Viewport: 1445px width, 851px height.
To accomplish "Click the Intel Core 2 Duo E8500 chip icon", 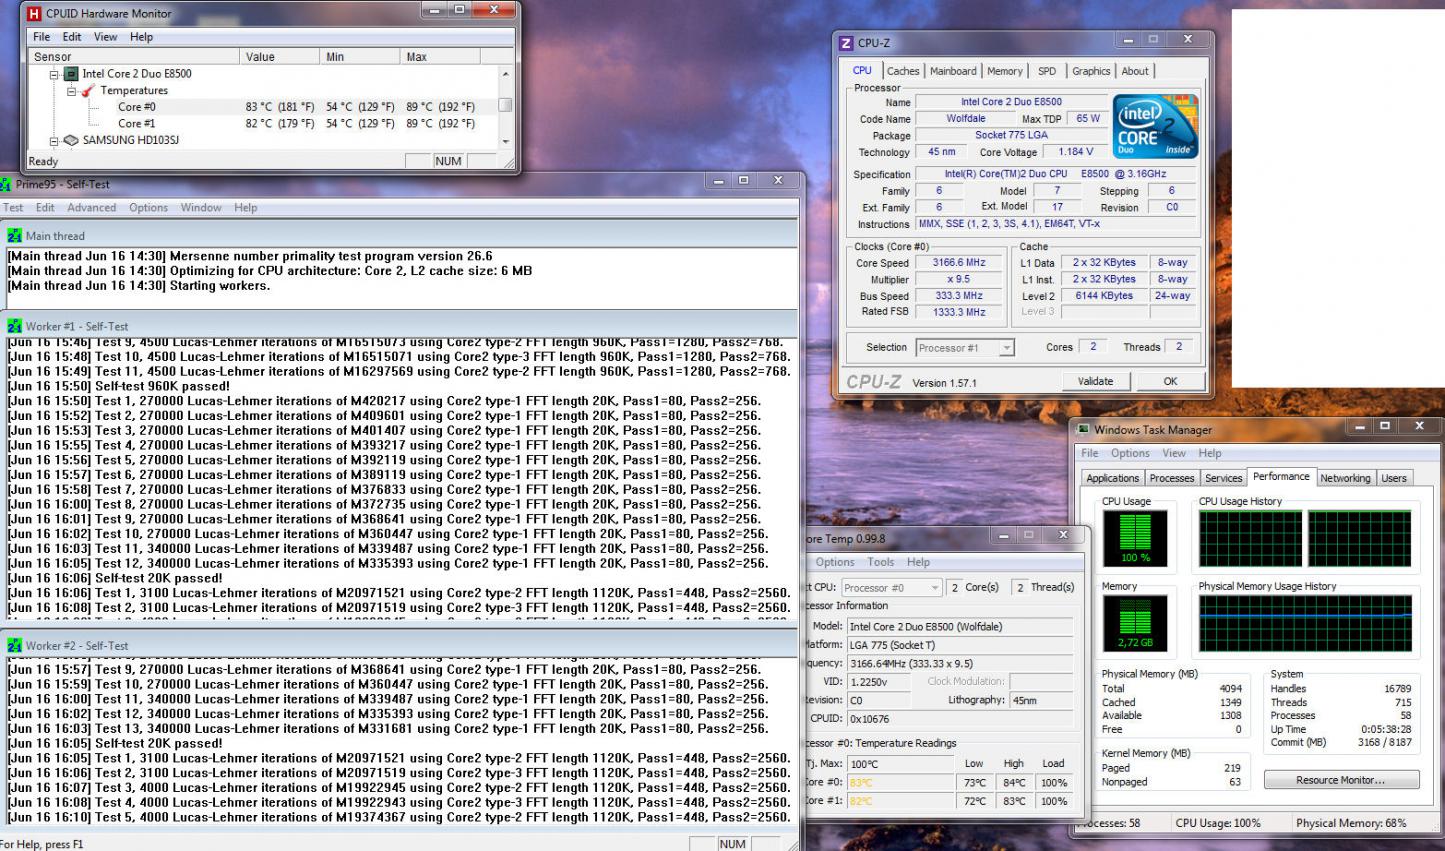I will [71, 74].
